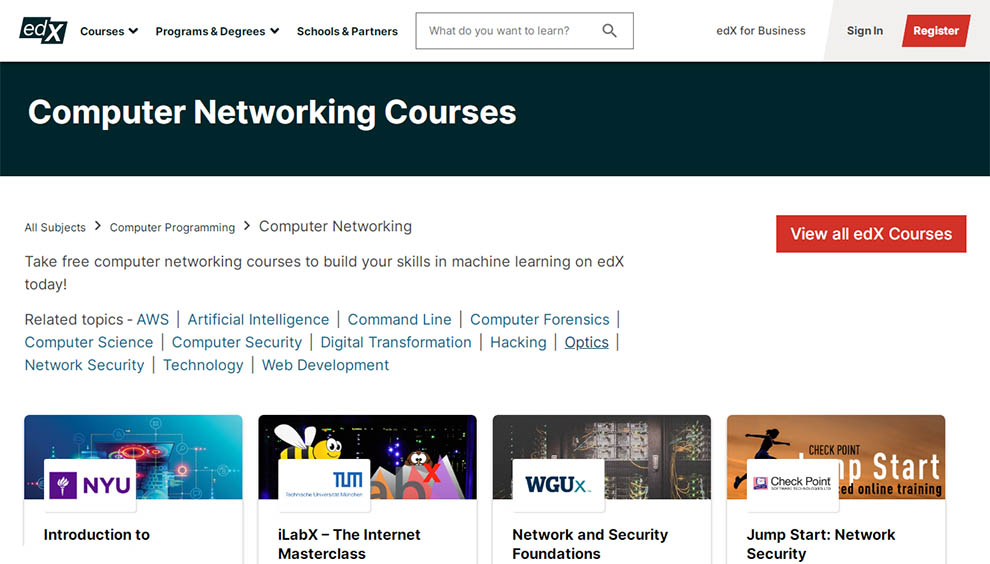990x564 pixels.
Task: Click the Hacking topic link
Action: click(518, 342)
